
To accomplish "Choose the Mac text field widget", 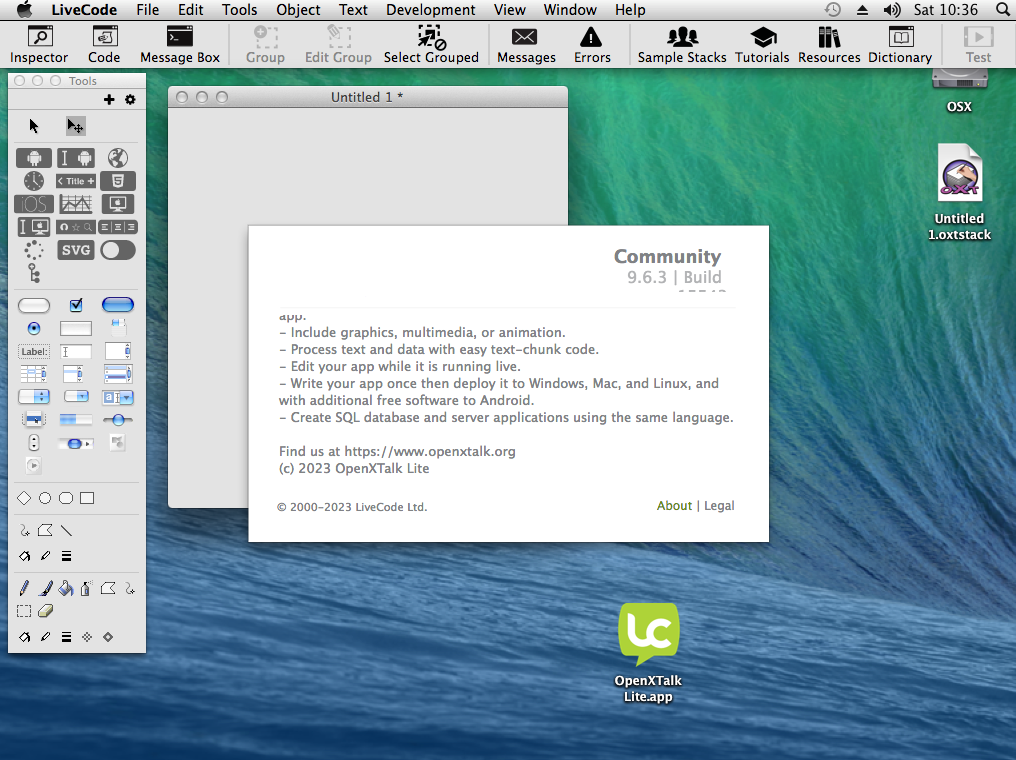I will [34, 227].
